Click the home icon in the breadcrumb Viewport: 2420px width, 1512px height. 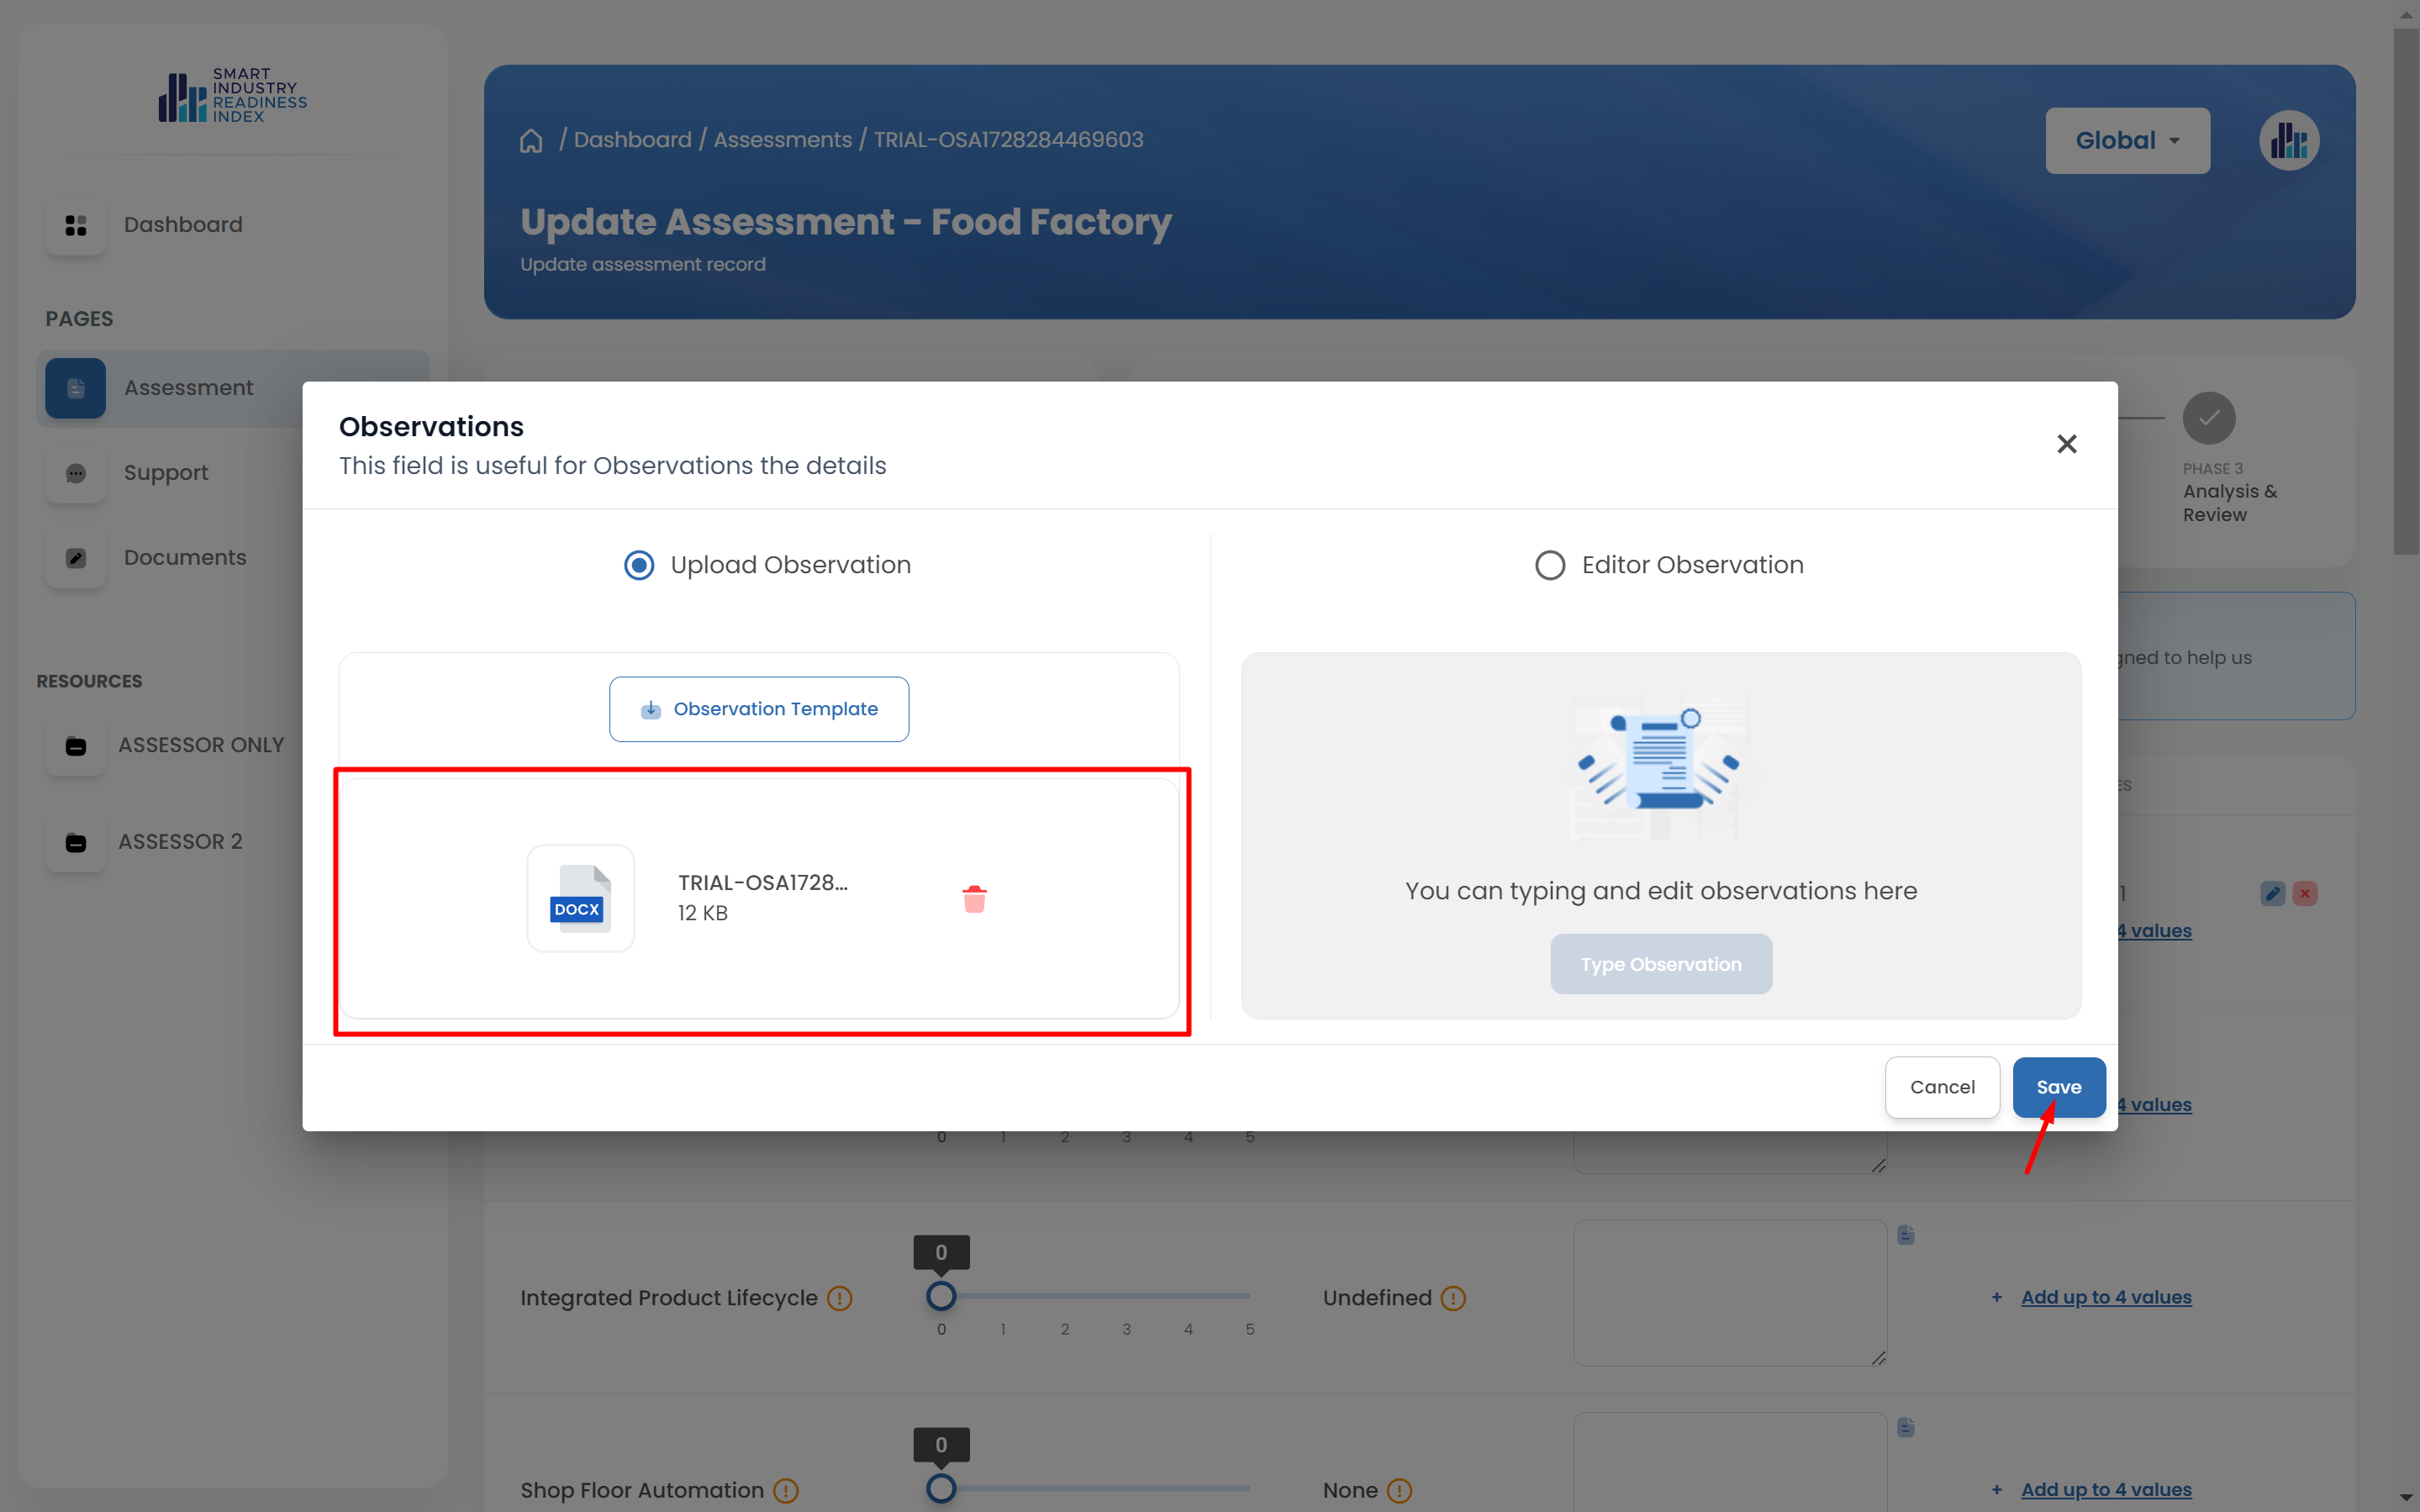click(531, 141)
